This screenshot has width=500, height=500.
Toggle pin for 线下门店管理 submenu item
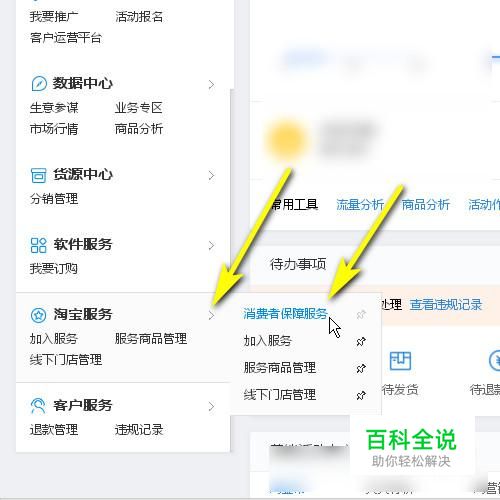click(x=361, y=395)
